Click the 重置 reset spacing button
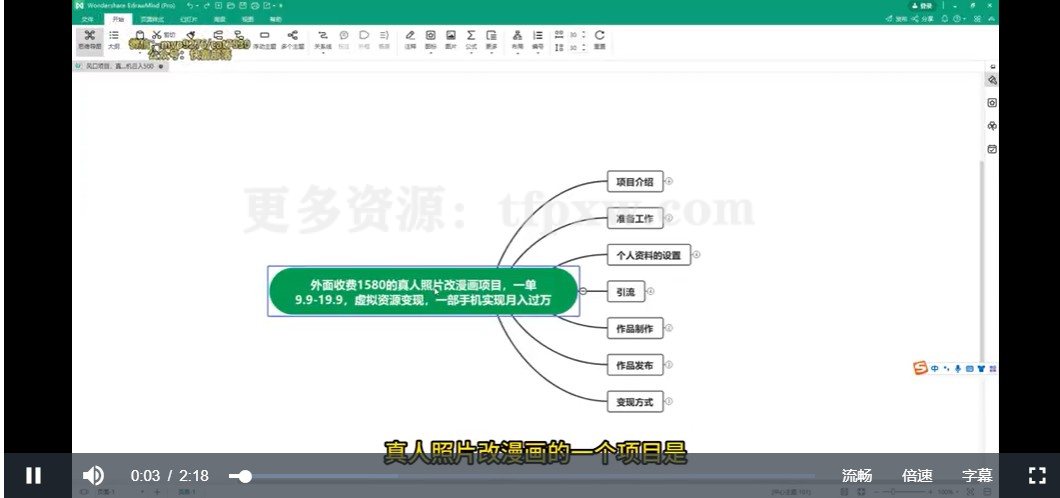The width and height of the screenshot is (1060, 498). click(599, 40)
